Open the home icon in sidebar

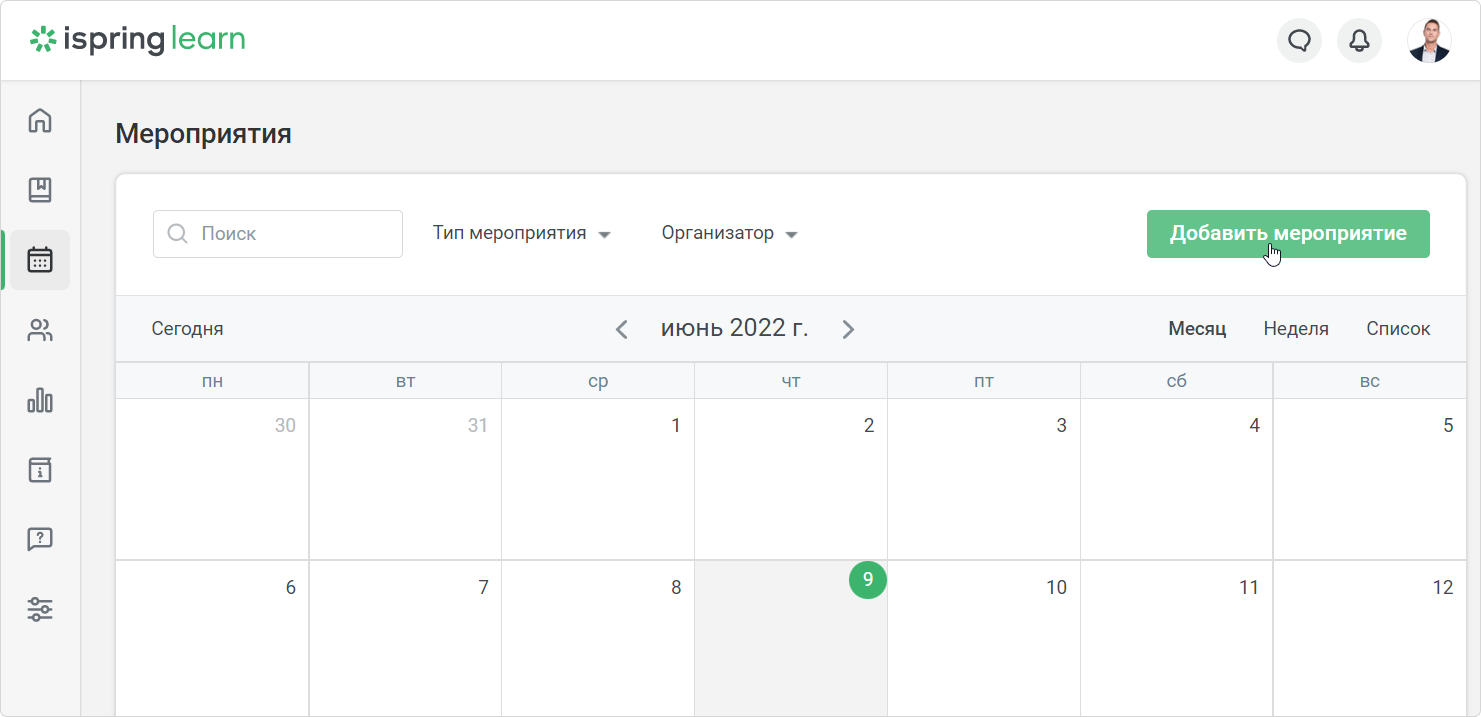(x=40, y=121)
